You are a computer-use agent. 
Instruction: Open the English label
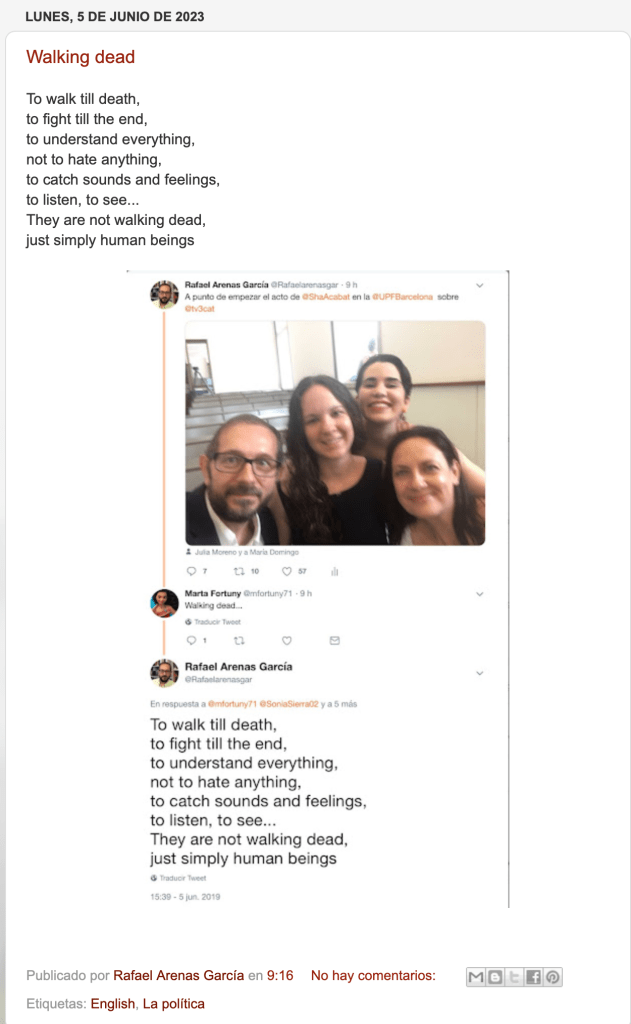(x=113, y=1004)
